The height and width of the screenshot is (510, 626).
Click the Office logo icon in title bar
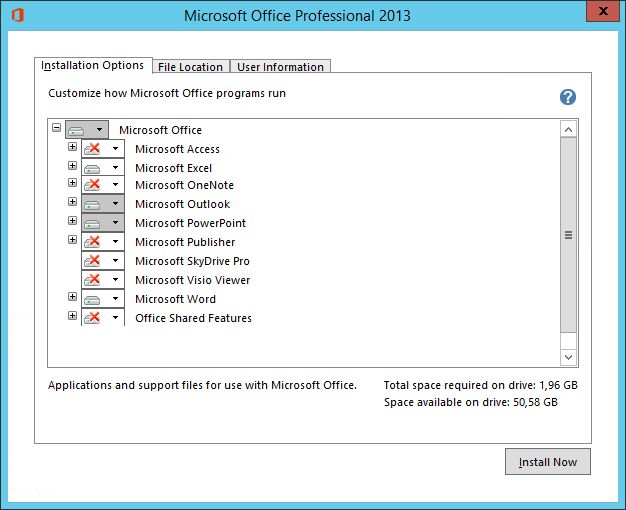(x=18, y=16)
